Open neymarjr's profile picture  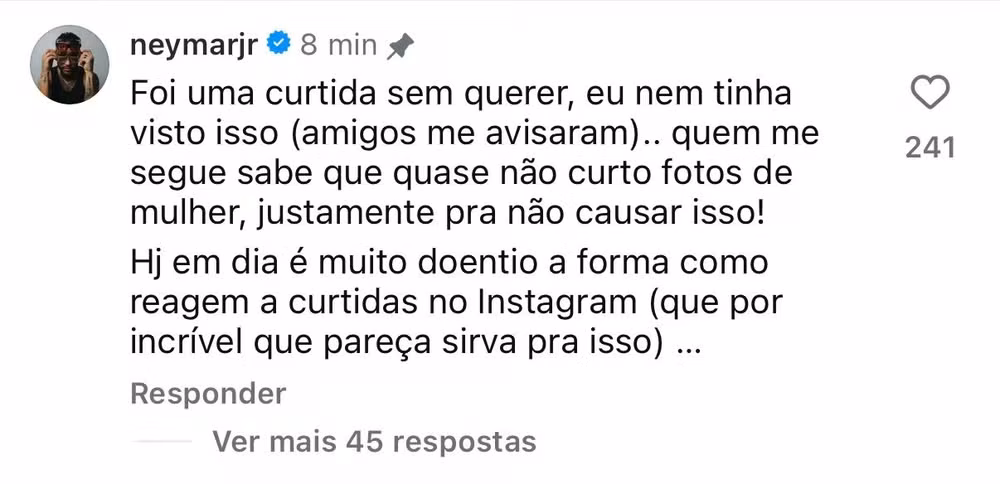(x=69, y=65)
